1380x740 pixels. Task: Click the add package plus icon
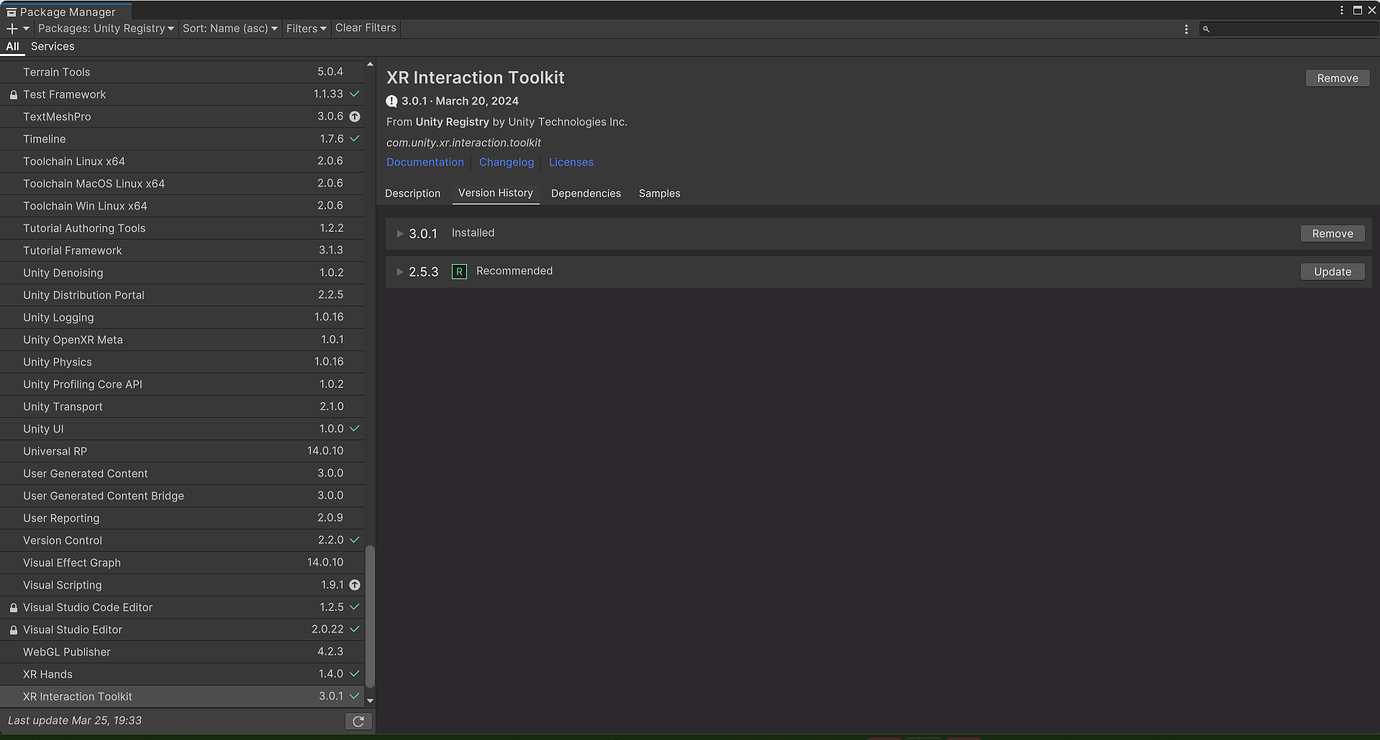coord(12,28)
